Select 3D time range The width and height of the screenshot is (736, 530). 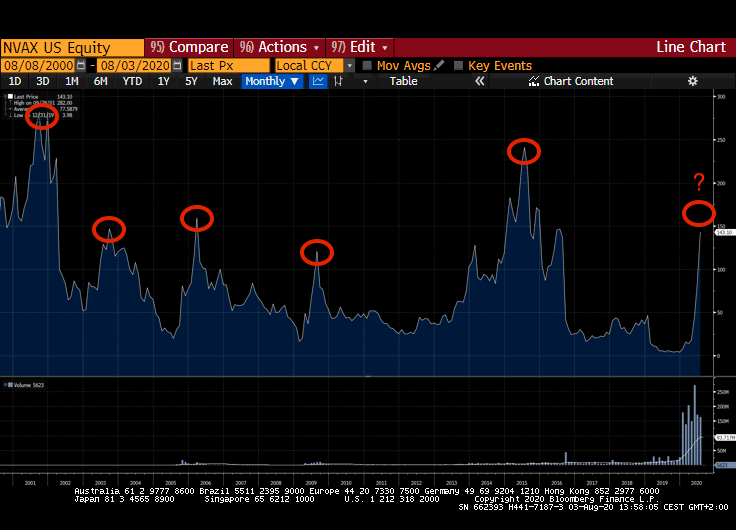coord(43,81)
